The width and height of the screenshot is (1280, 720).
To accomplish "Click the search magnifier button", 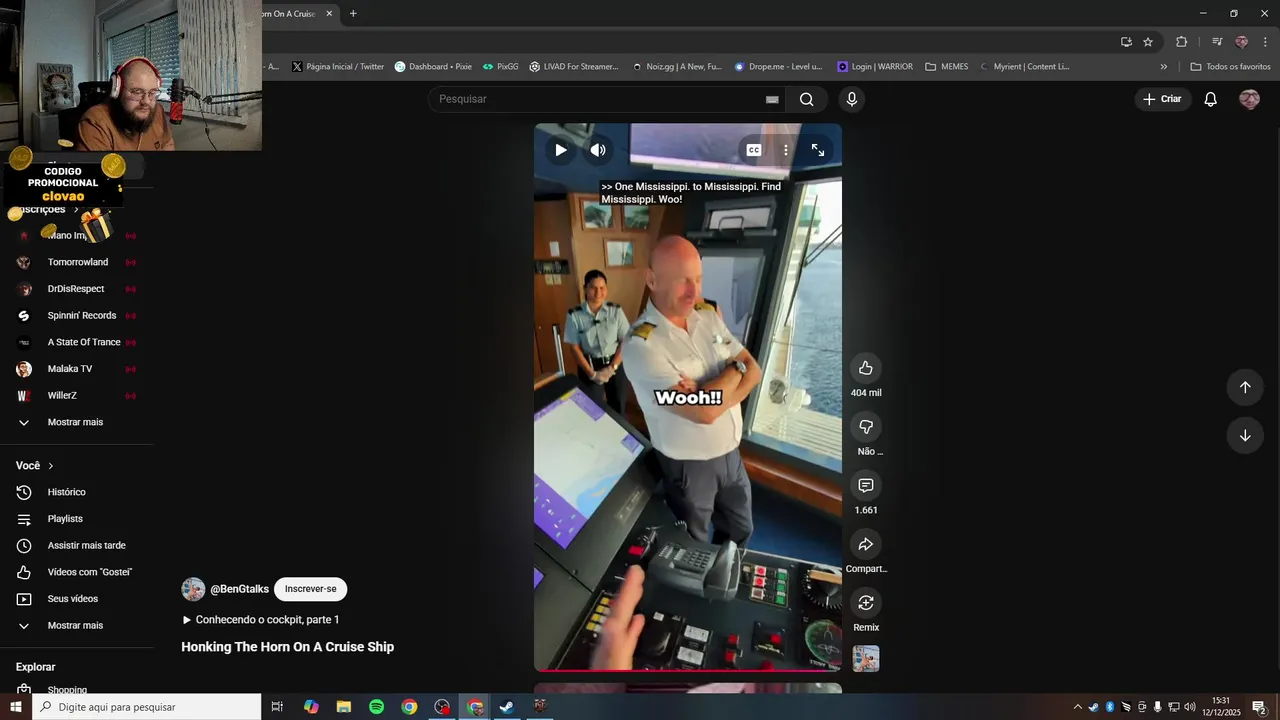I will (807, 99).
